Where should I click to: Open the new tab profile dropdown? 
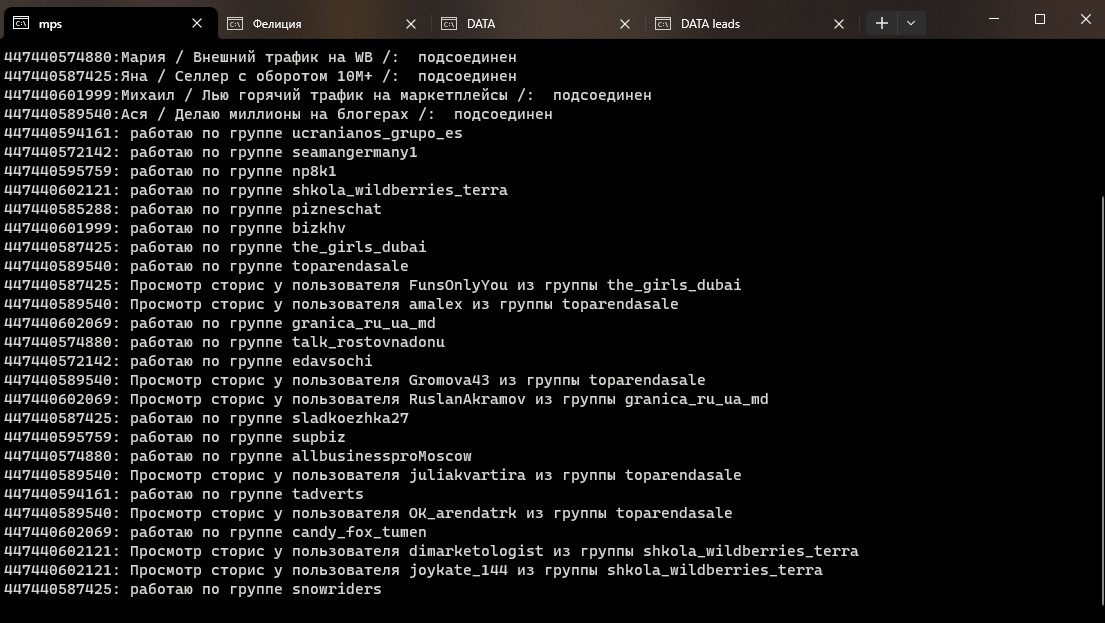click(x=910, y=23)
